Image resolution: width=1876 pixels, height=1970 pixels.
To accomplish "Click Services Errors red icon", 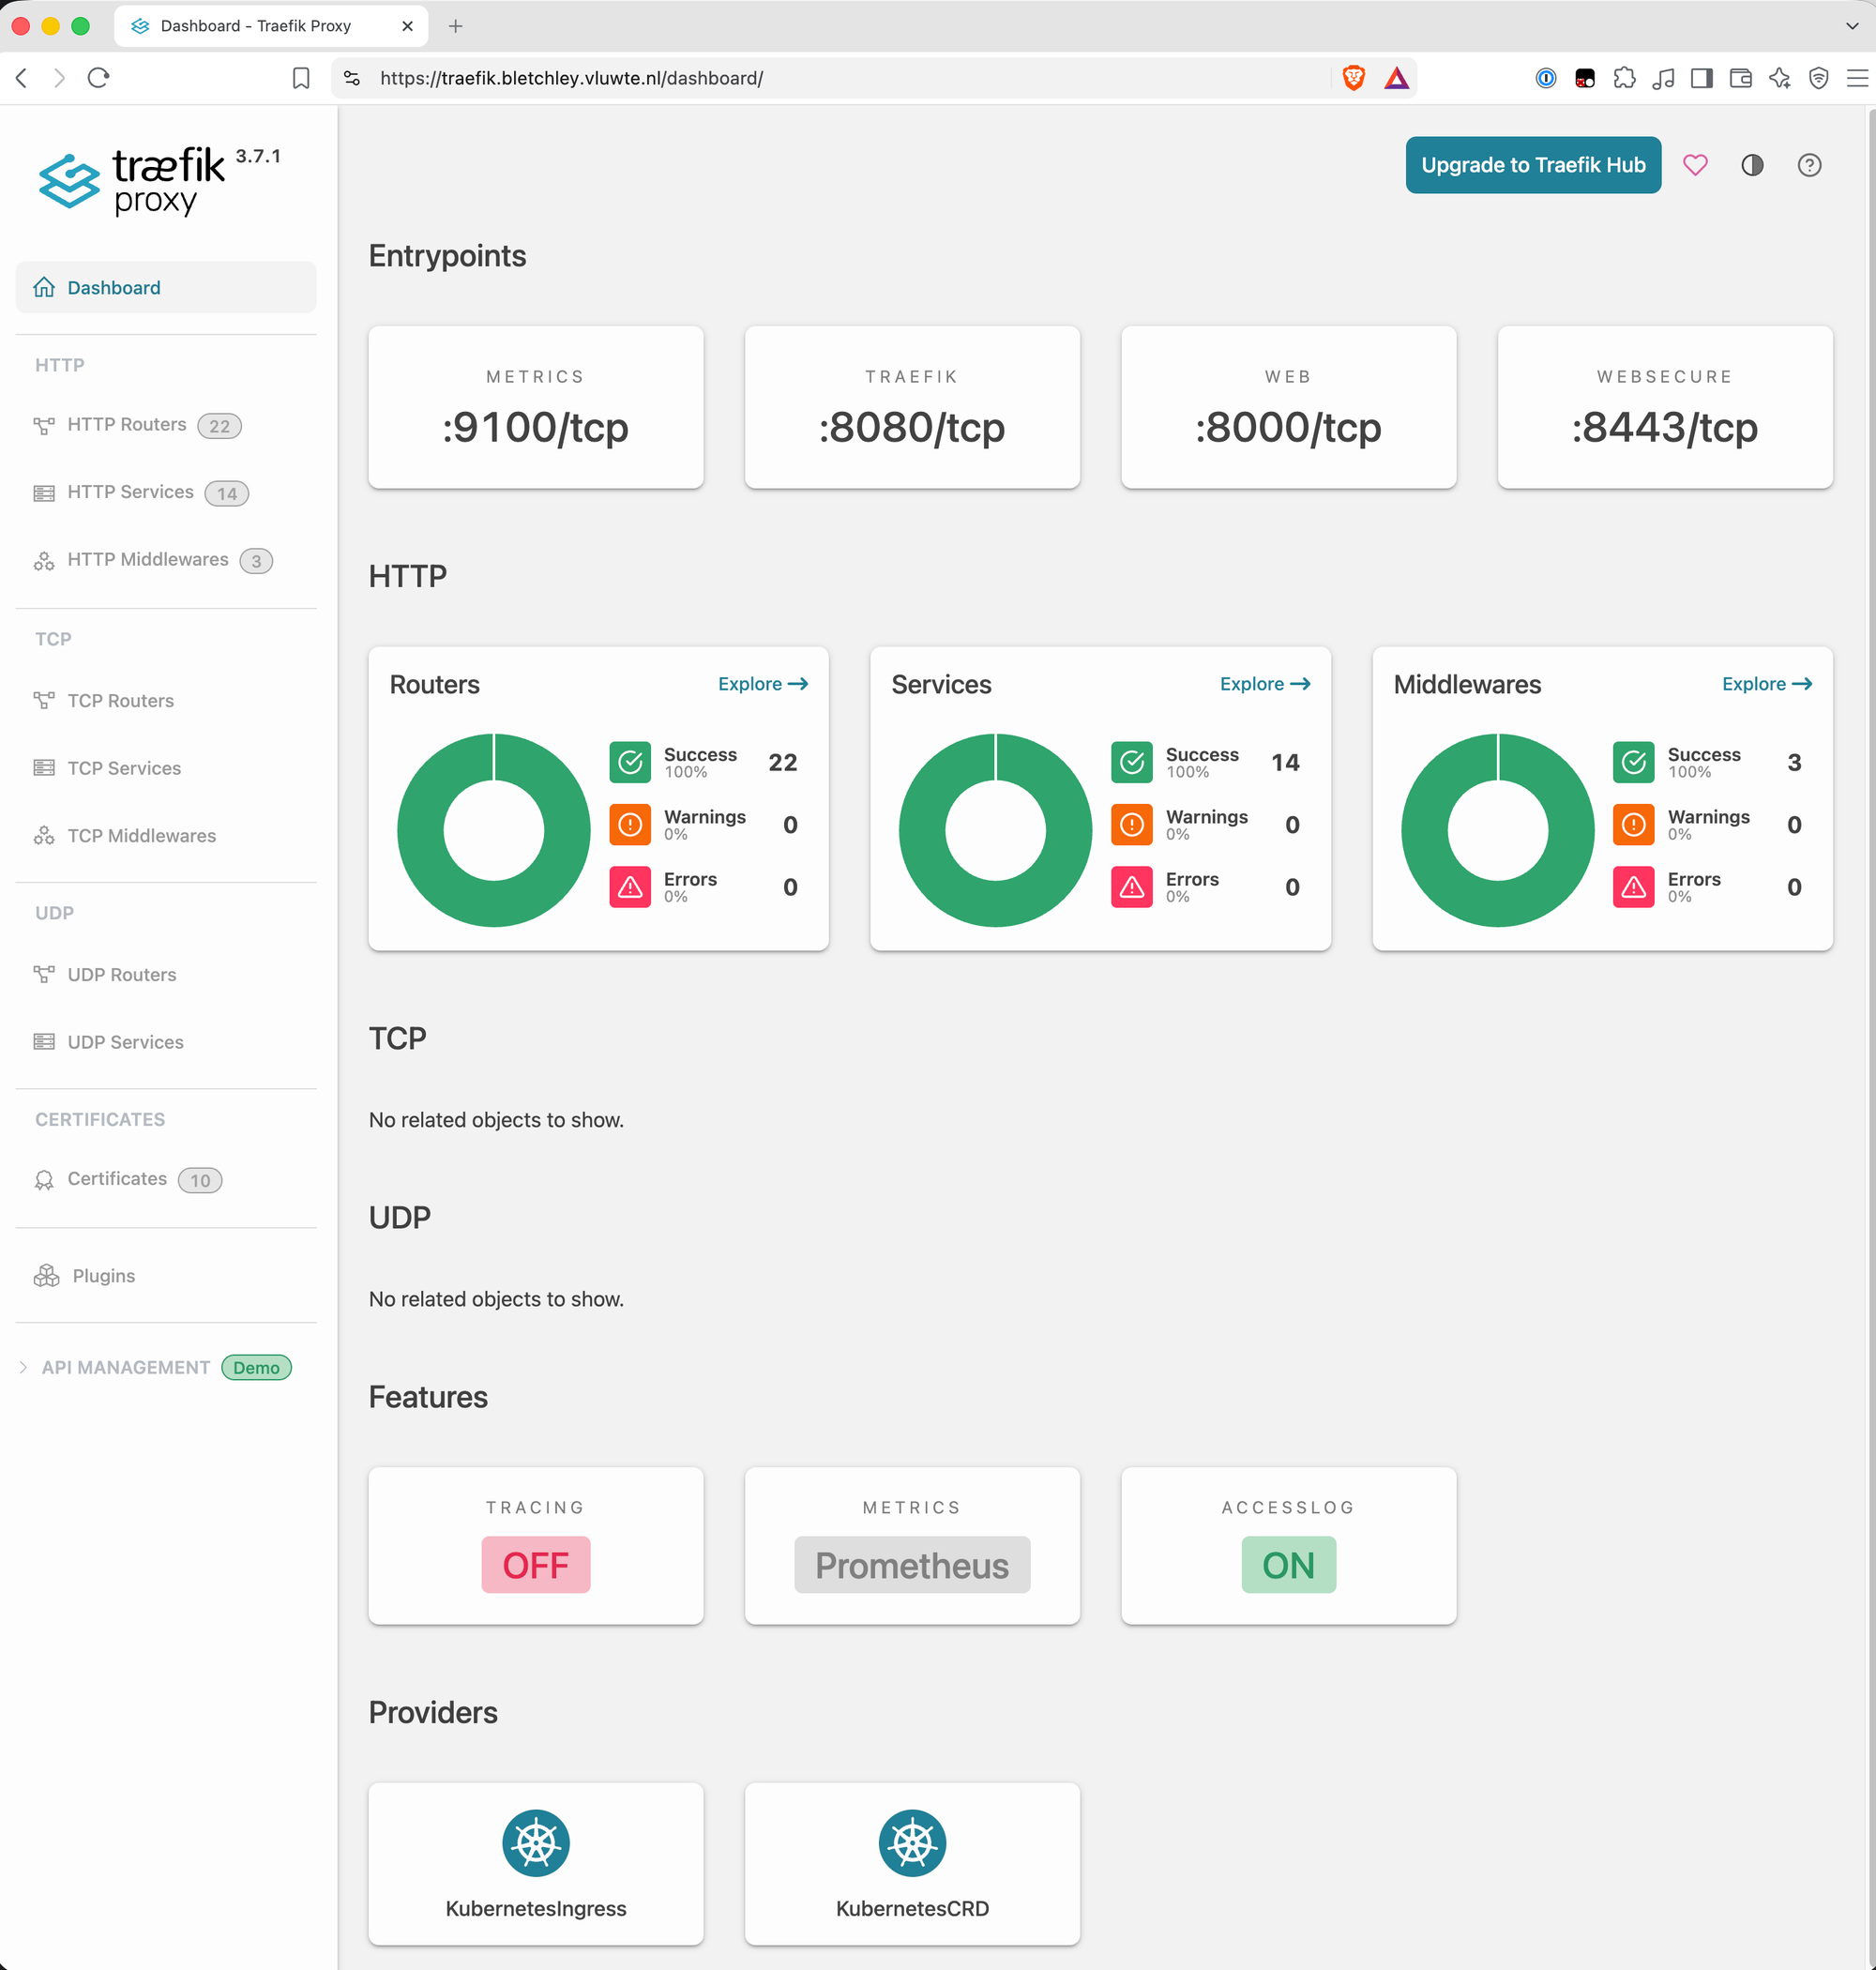I will click(1132, 887).
